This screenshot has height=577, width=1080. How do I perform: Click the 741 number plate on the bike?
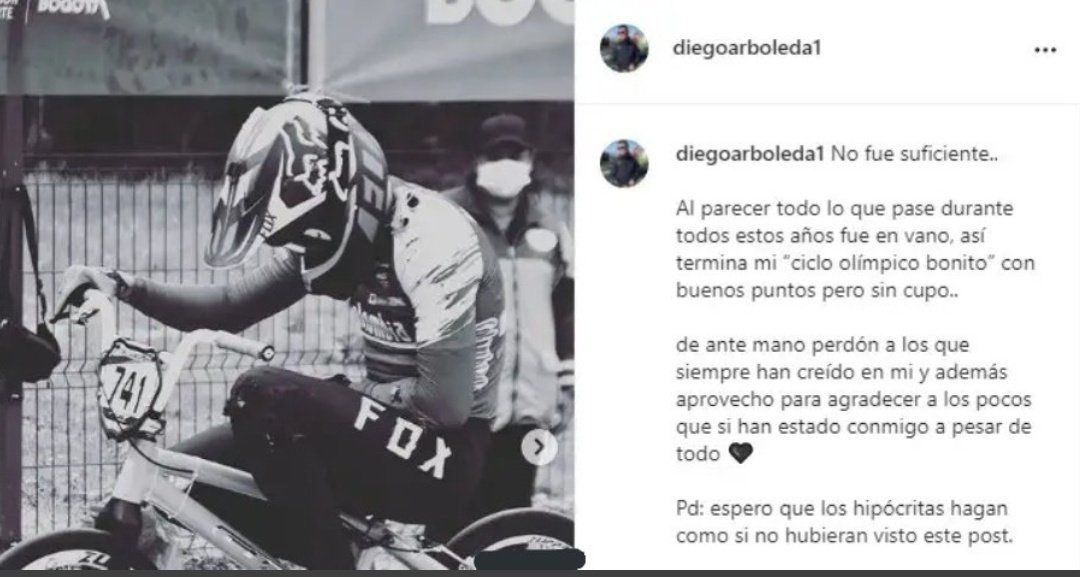tap(129, 389)
